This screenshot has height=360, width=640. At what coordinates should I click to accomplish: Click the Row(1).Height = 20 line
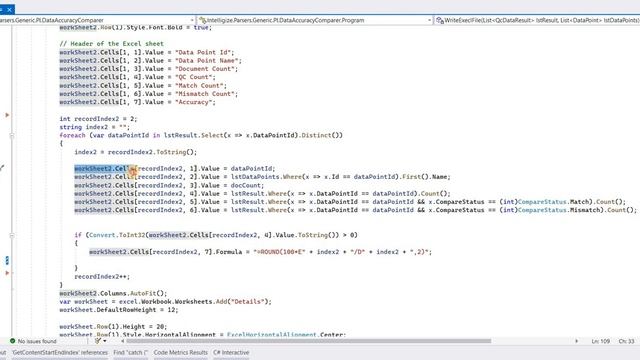pos(113,327)
